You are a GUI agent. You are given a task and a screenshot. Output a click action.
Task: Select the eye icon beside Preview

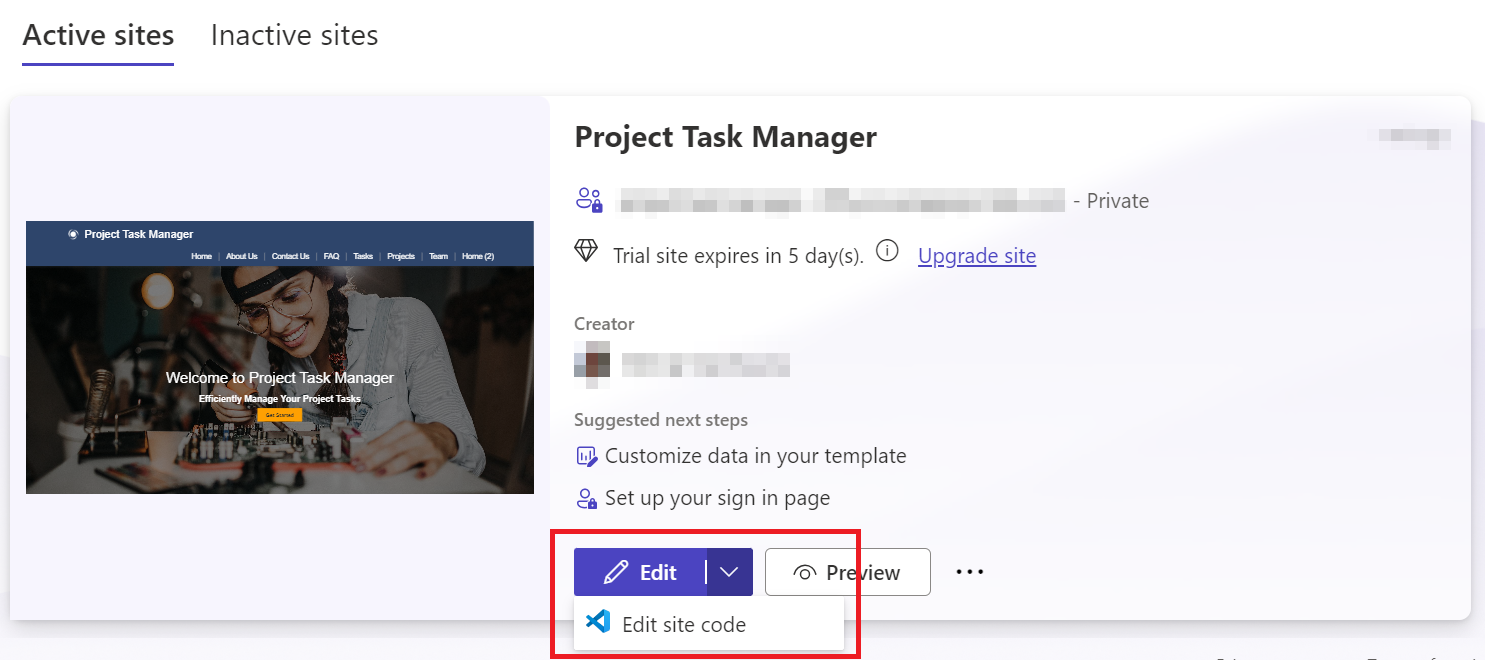804,572
